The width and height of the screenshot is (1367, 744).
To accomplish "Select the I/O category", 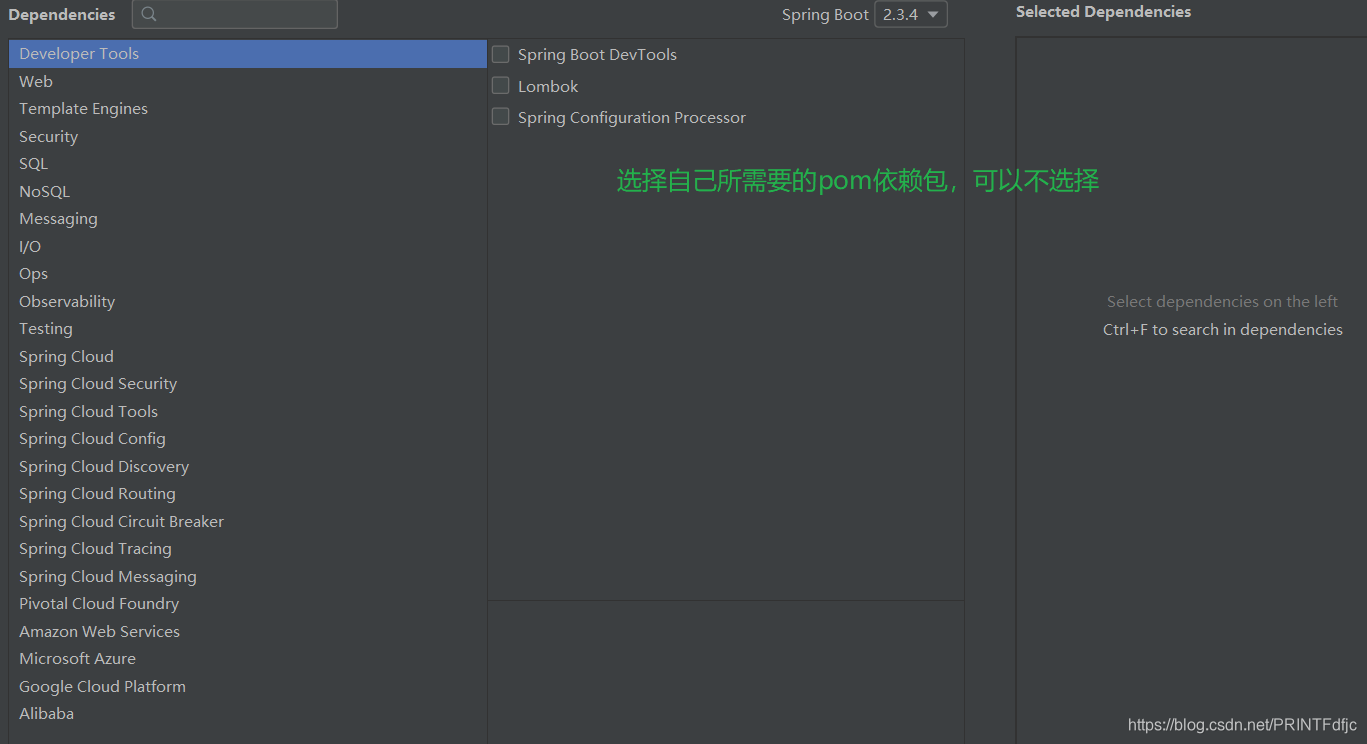I will point(247,247).
